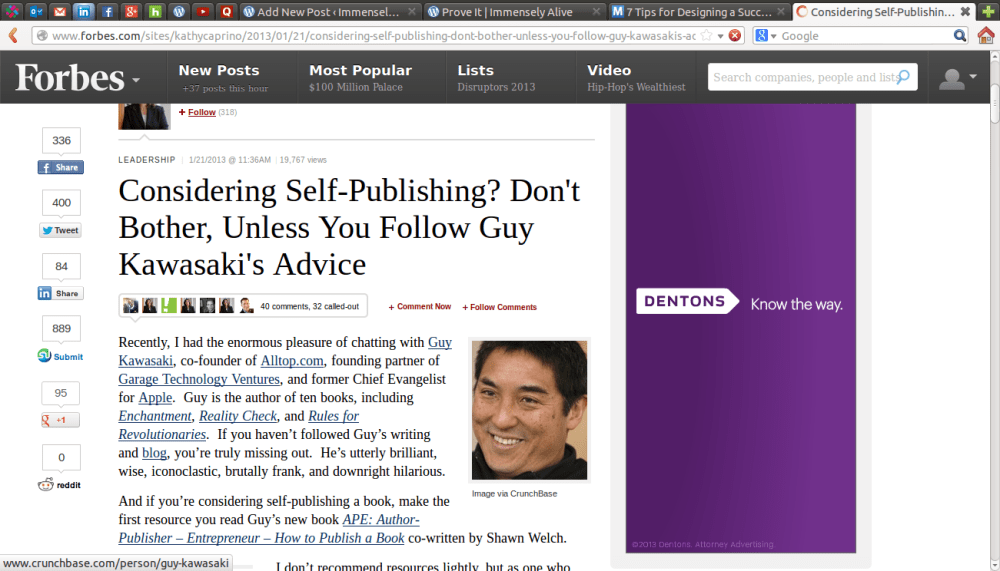Open the user account profile dropdown
Viewport: 1000px width, 571px height.
(958, 78)
